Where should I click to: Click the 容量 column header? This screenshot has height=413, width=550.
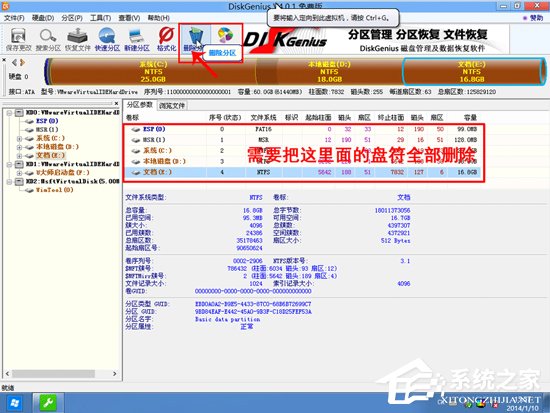pyautogui.click(x=470, y=118)
